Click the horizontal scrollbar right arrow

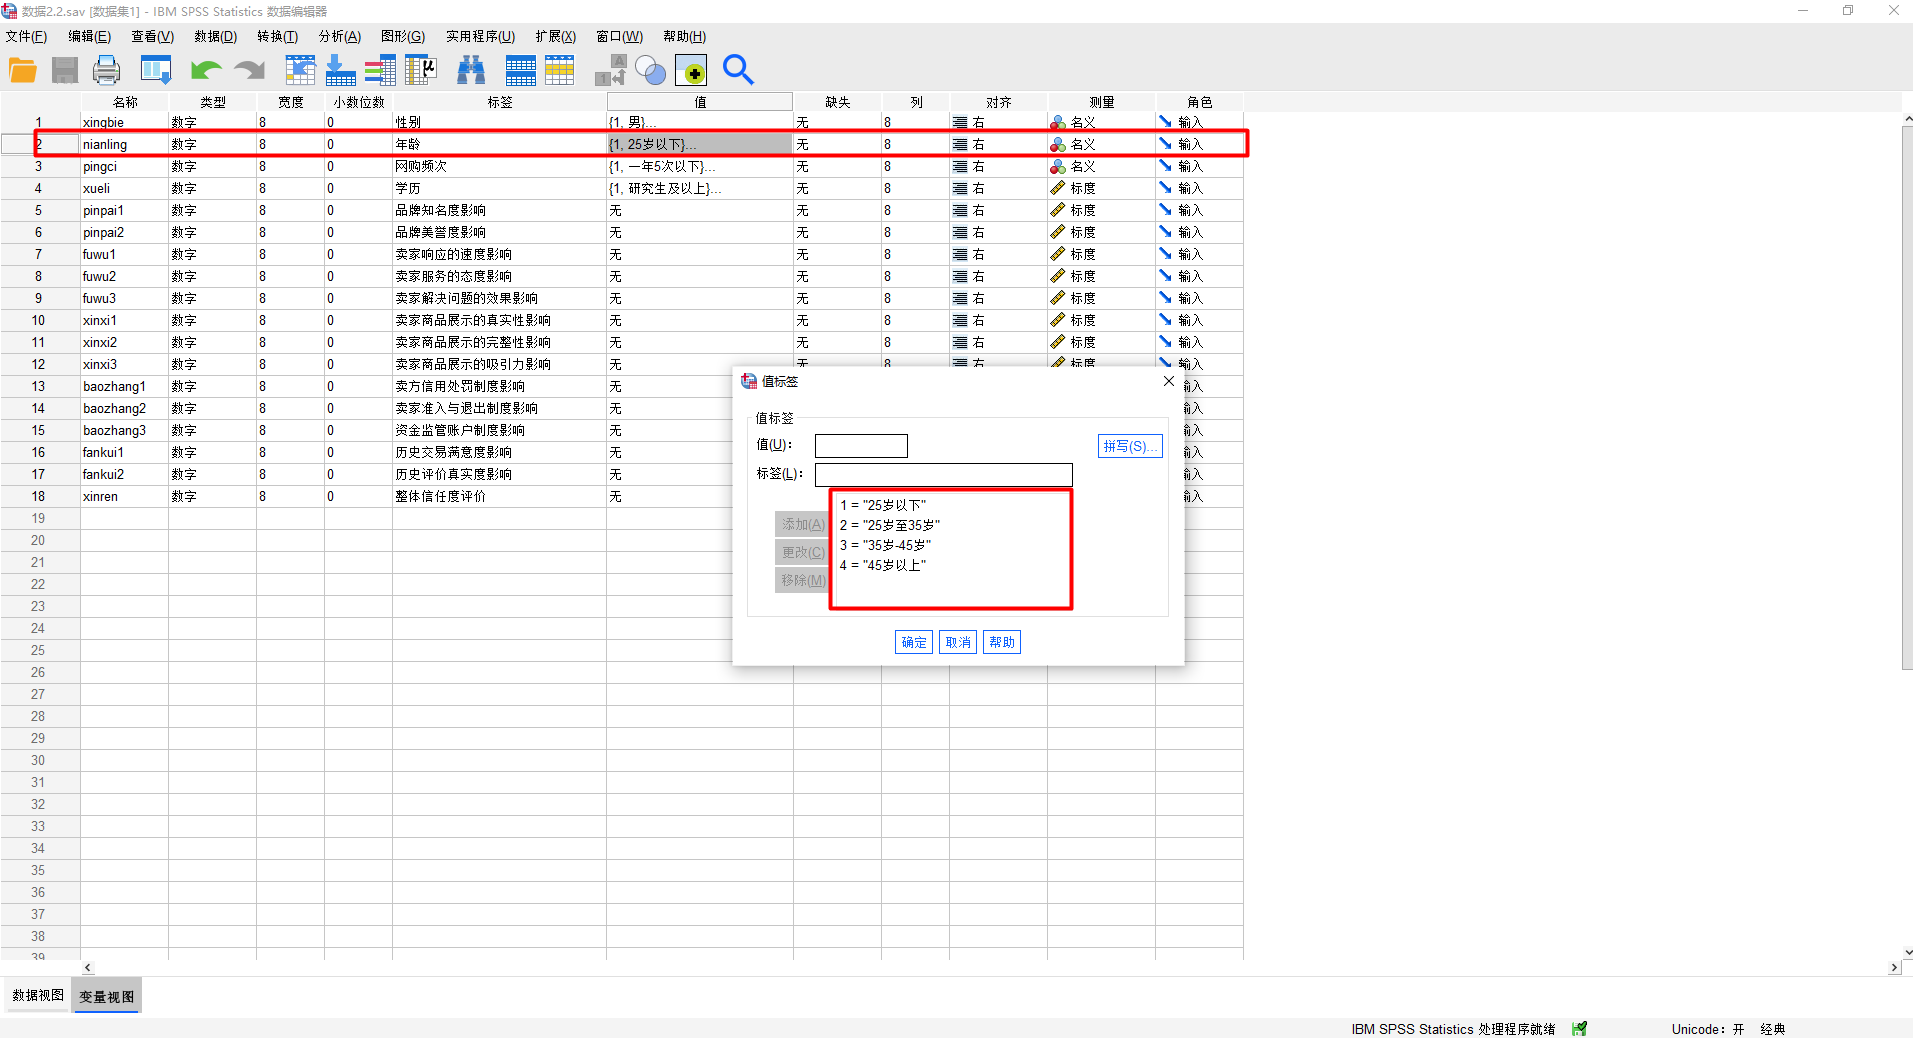point(1893,967)
